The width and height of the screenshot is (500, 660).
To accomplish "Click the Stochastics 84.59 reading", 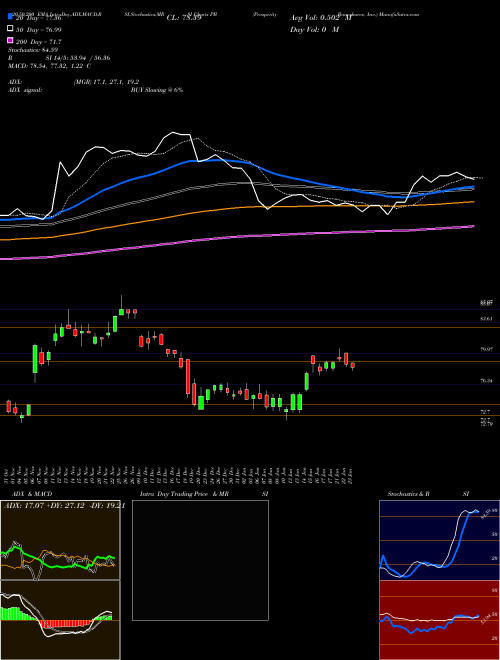I will (x=33, y=50).
